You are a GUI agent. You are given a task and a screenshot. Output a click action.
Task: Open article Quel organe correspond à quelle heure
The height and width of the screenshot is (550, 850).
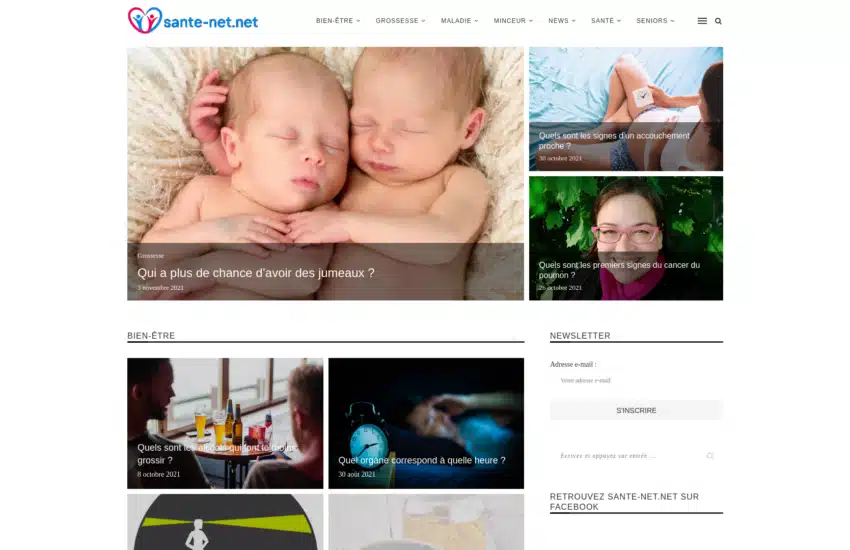tap(422, 460)
